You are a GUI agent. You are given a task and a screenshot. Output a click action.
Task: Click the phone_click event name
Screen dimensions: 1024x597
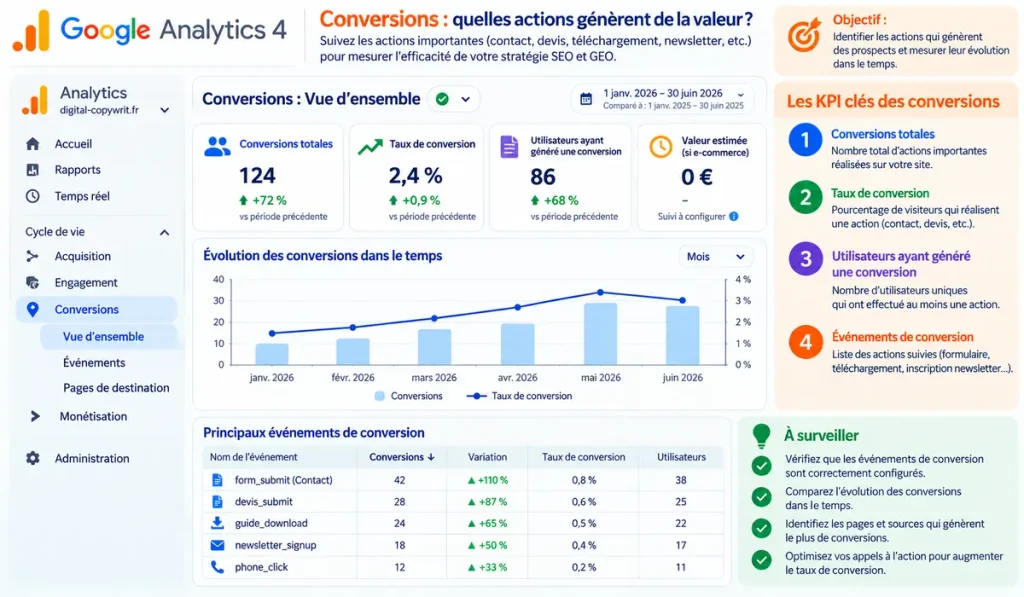[x=261, y=567]
